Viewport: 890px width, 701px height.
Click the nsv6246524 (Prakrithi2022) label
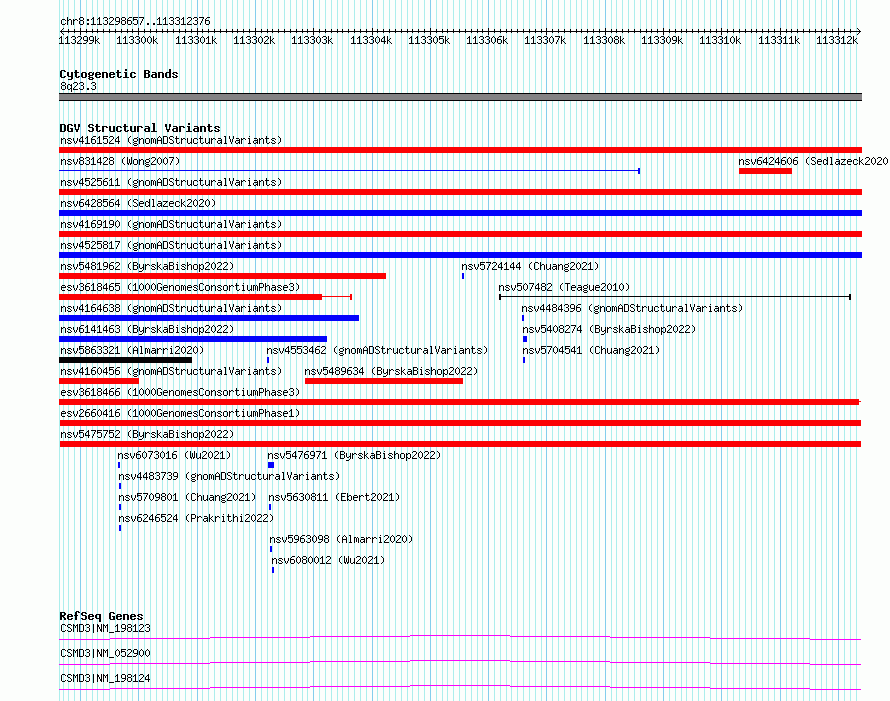196,518
